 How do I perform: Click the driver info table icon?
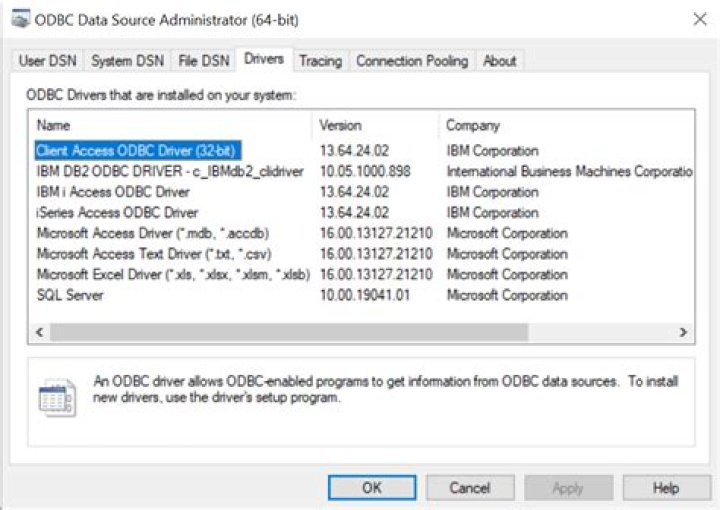point(57,397)
